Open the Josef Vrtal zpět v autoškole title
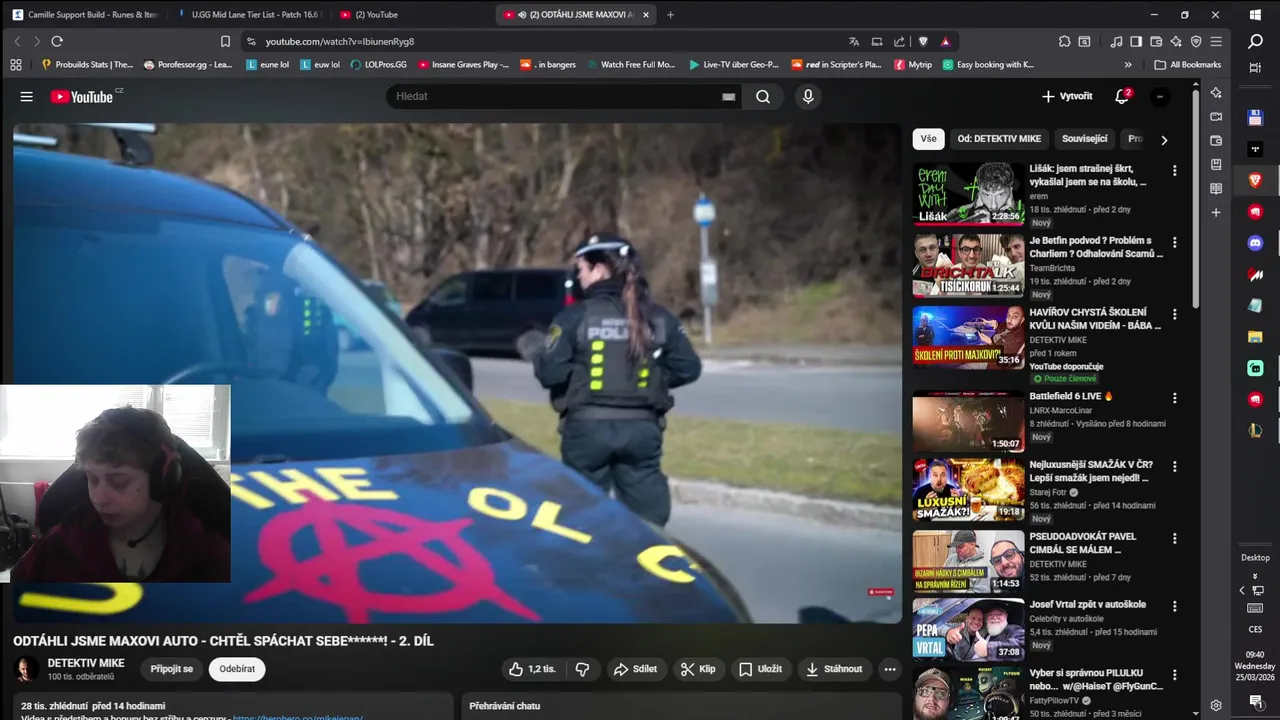 click(1088, 604)
